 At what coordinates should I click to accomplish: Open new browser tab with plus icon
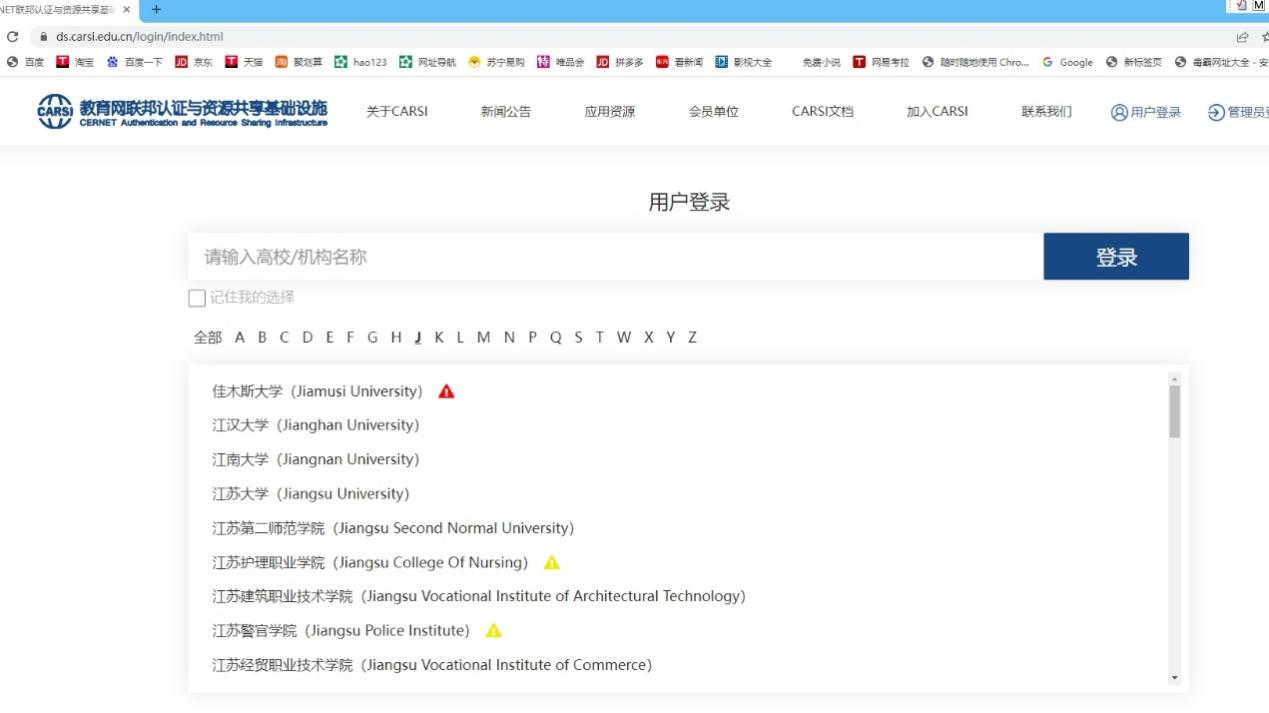pyautogui.click(x=156, y=10)
